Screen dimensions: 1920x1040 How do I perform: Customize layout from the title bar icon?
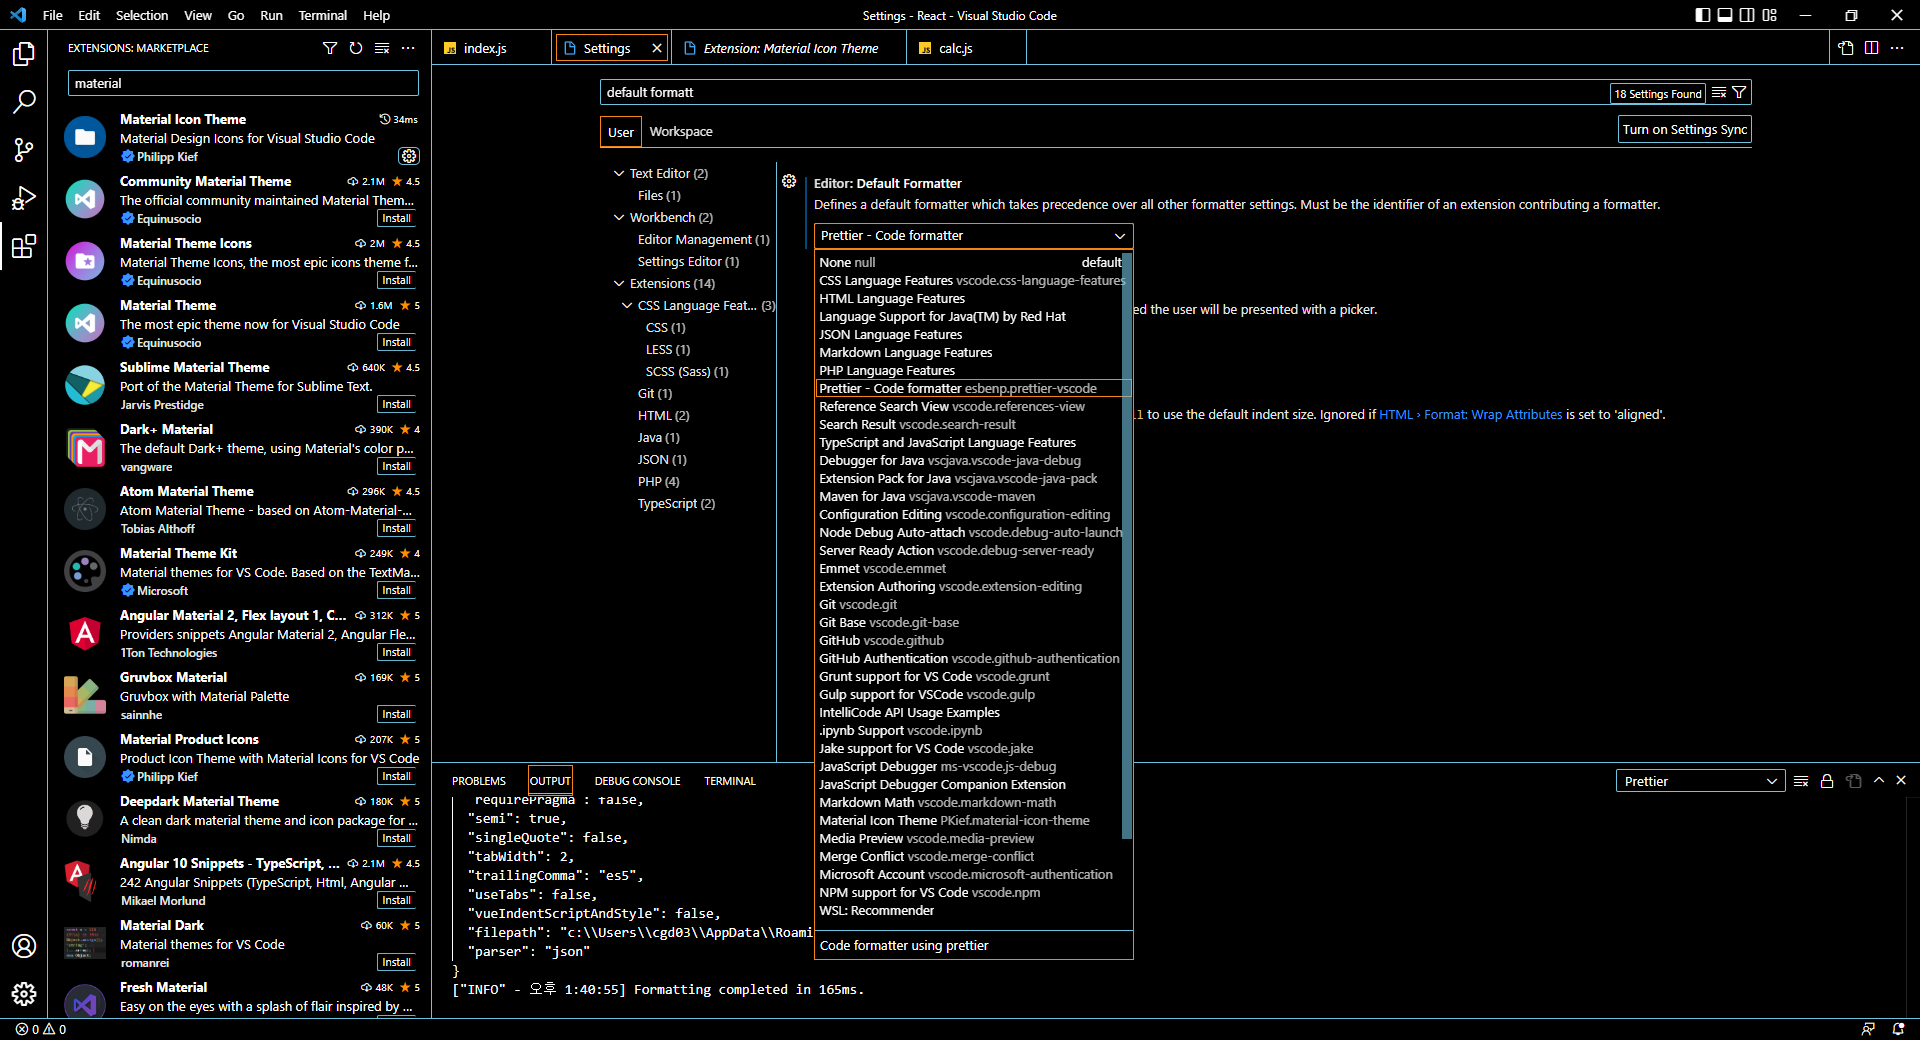(1770, 15)
